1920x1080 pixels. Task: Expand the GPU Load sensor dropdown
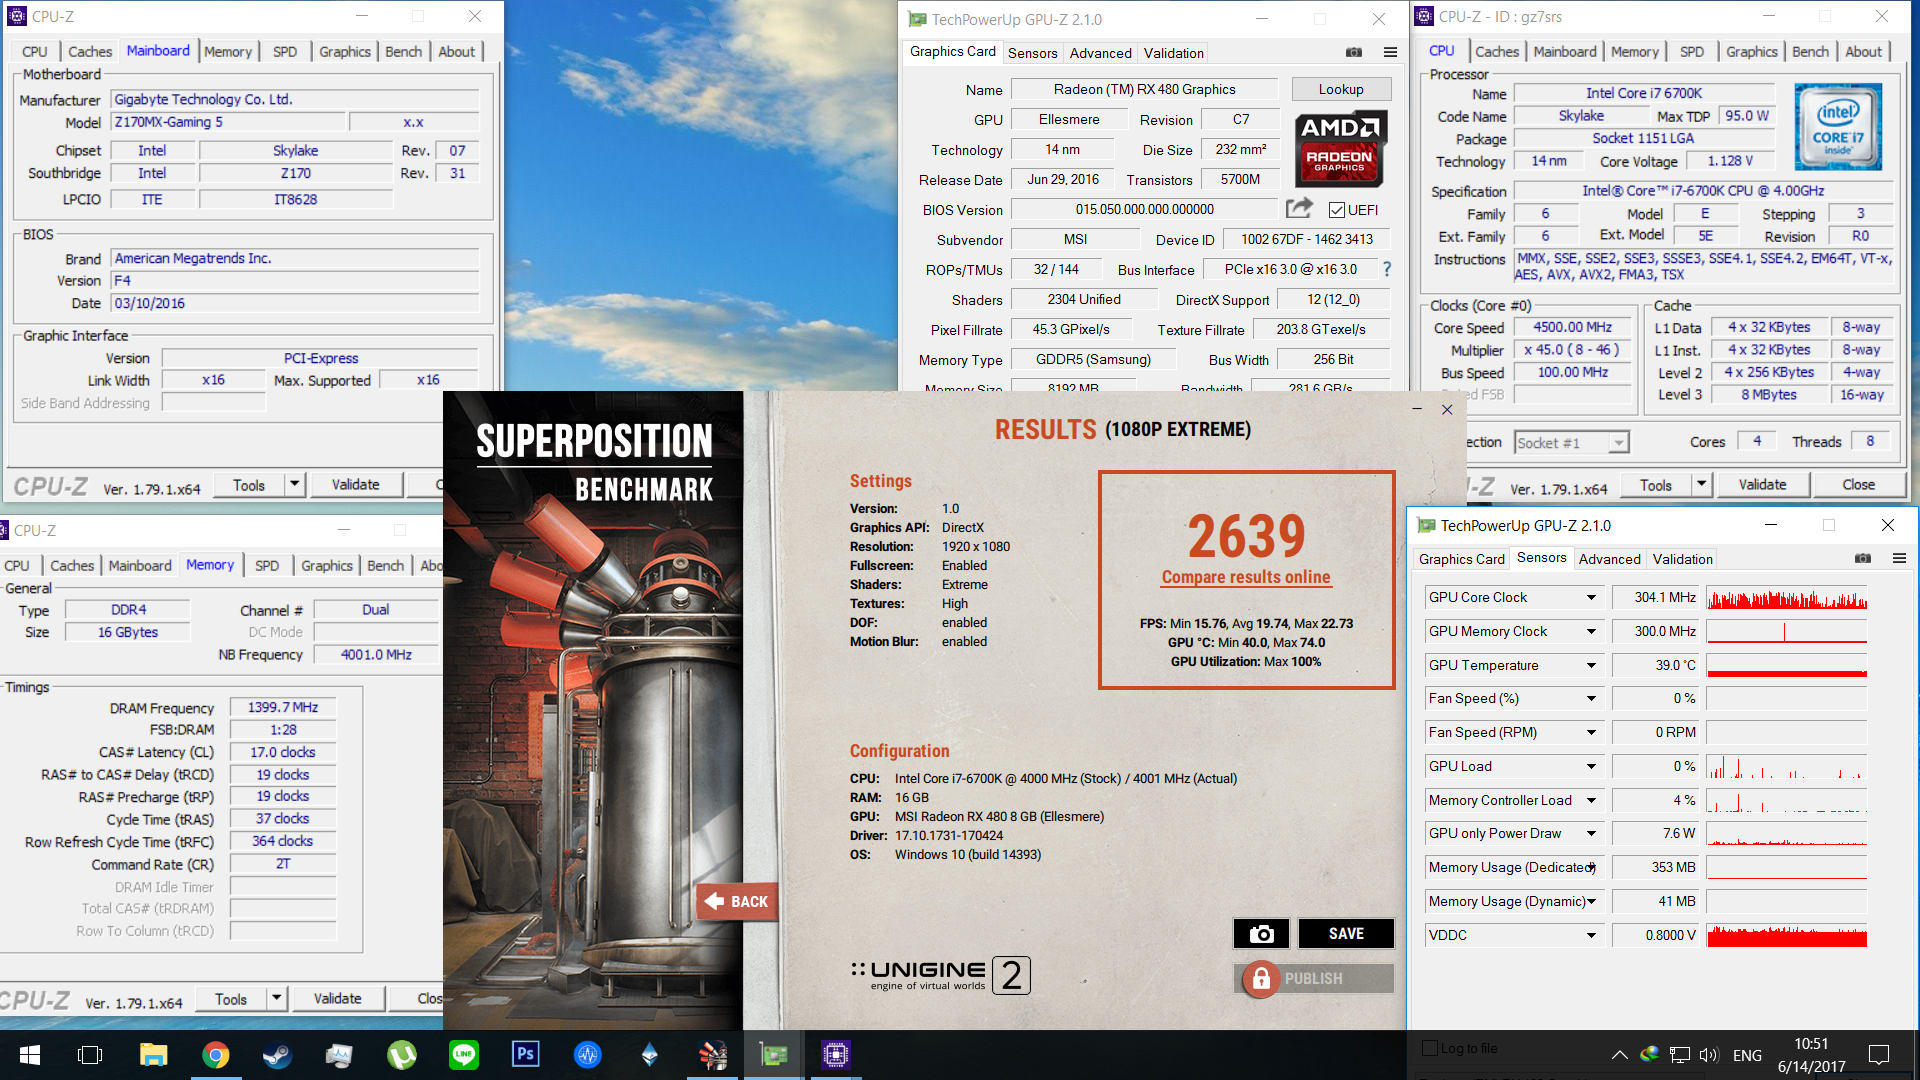pyautogui.click(x=1591, y=766)
